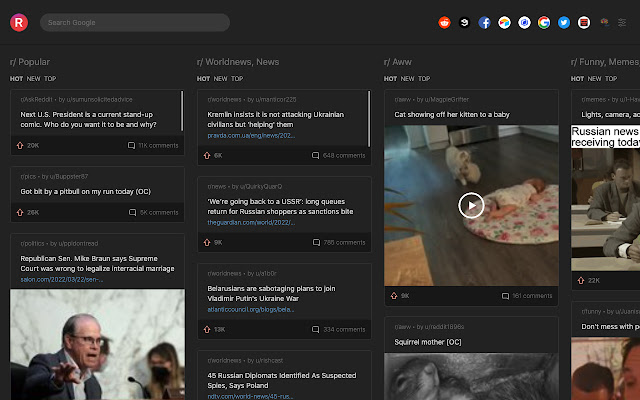Switch to HOT tab under r/ Aww
The width and height of the screenshot is (640, 400).
click(390, 78)
